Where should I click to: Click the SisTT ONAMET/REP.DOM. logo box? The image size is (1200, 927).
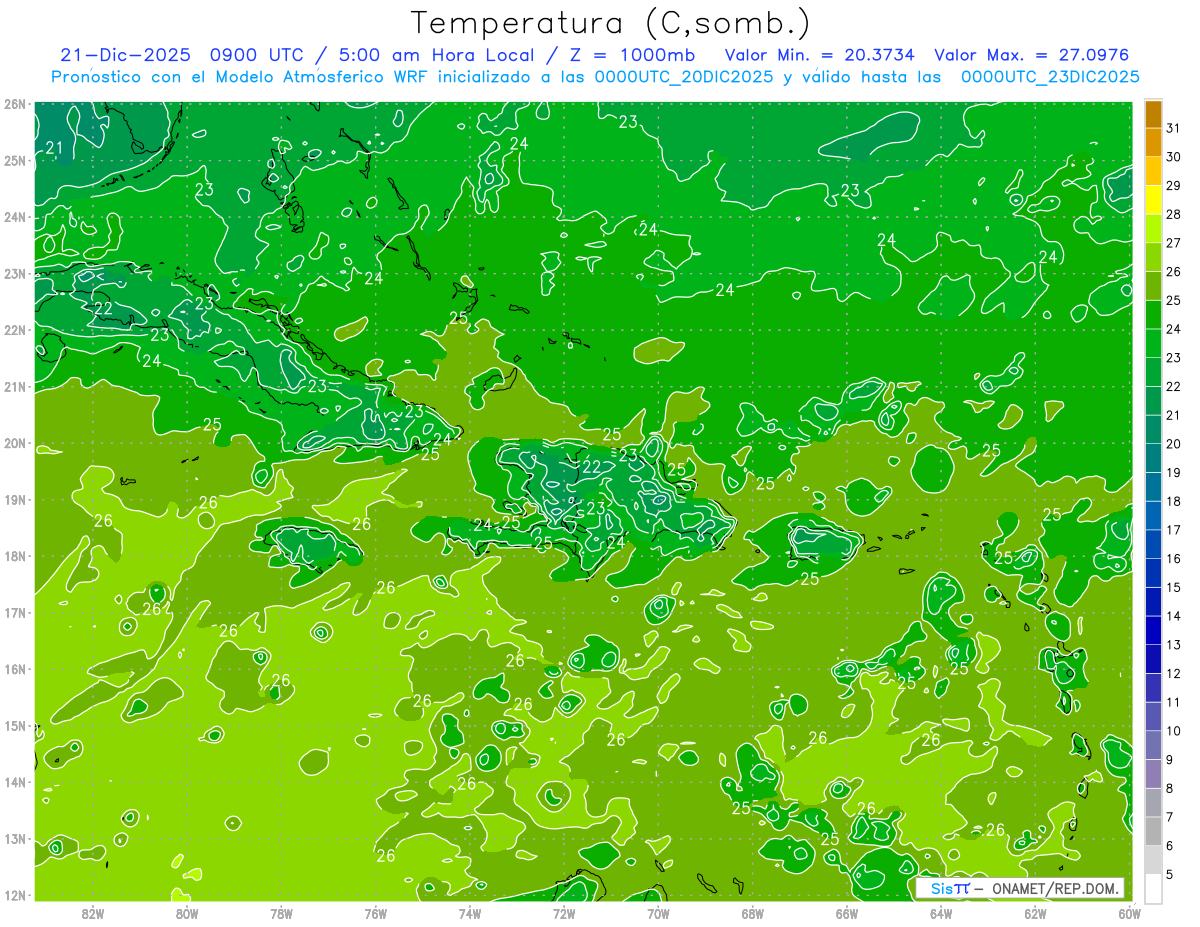click(1019, 888)
